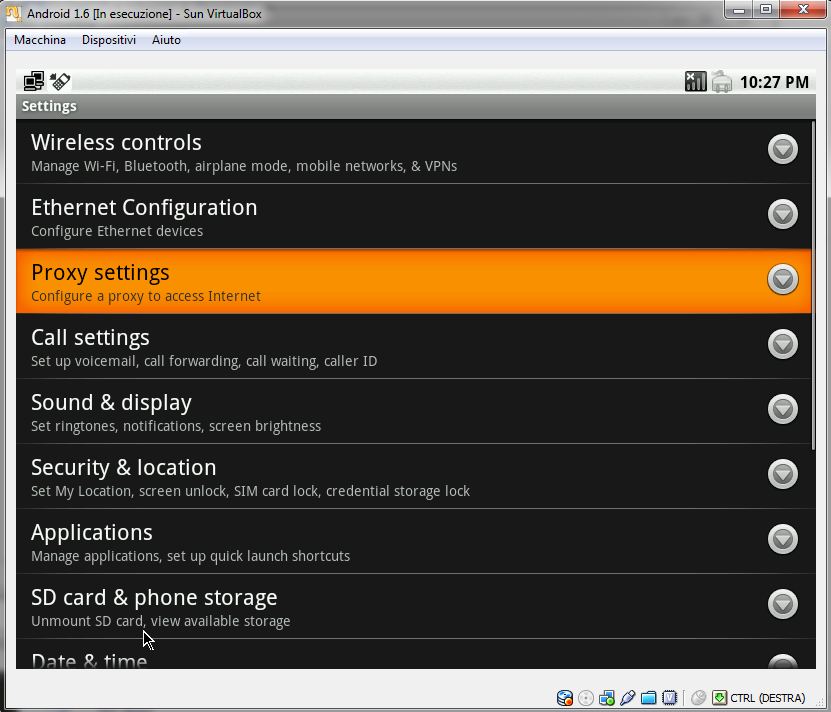Click subtitle starting 'Manage Wi-Fi, Bluetooth'
The height and width of the screenshot is (712, 831).
[244, 166]
